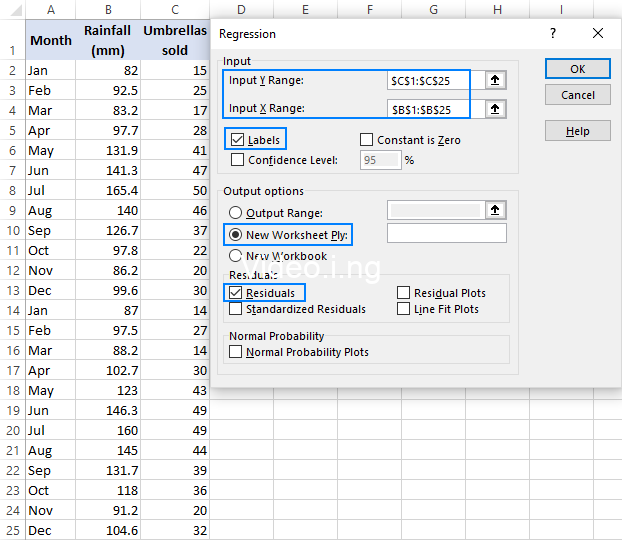Click the rainfall cell 91.2
622x540 pixels.
108,510
